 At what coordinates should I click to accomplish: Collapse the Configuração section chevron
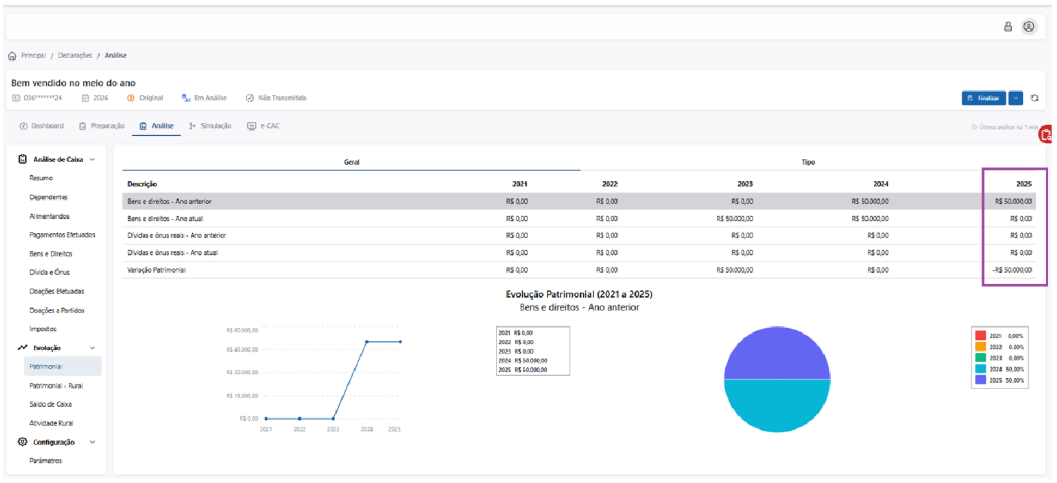coord(92,442)
